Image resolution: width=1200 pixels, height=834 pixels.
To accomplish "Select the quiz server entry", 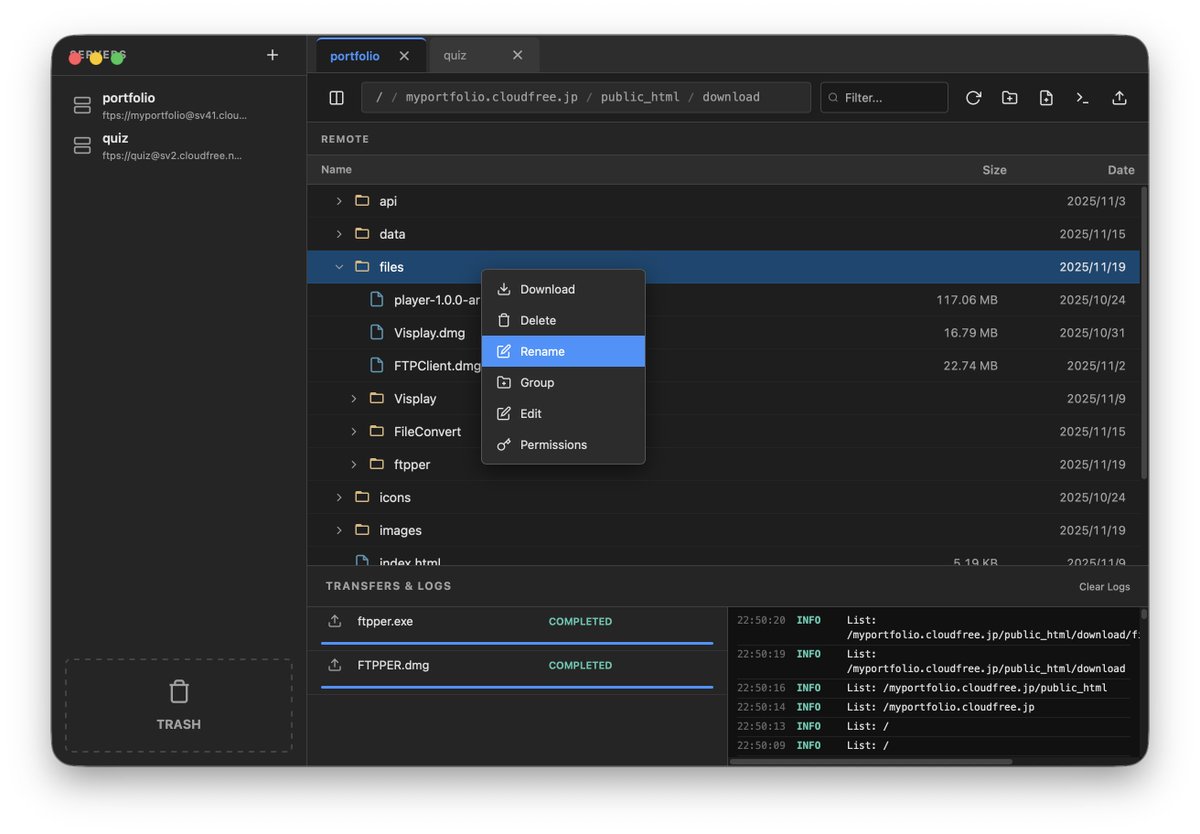I will [178, 145].
